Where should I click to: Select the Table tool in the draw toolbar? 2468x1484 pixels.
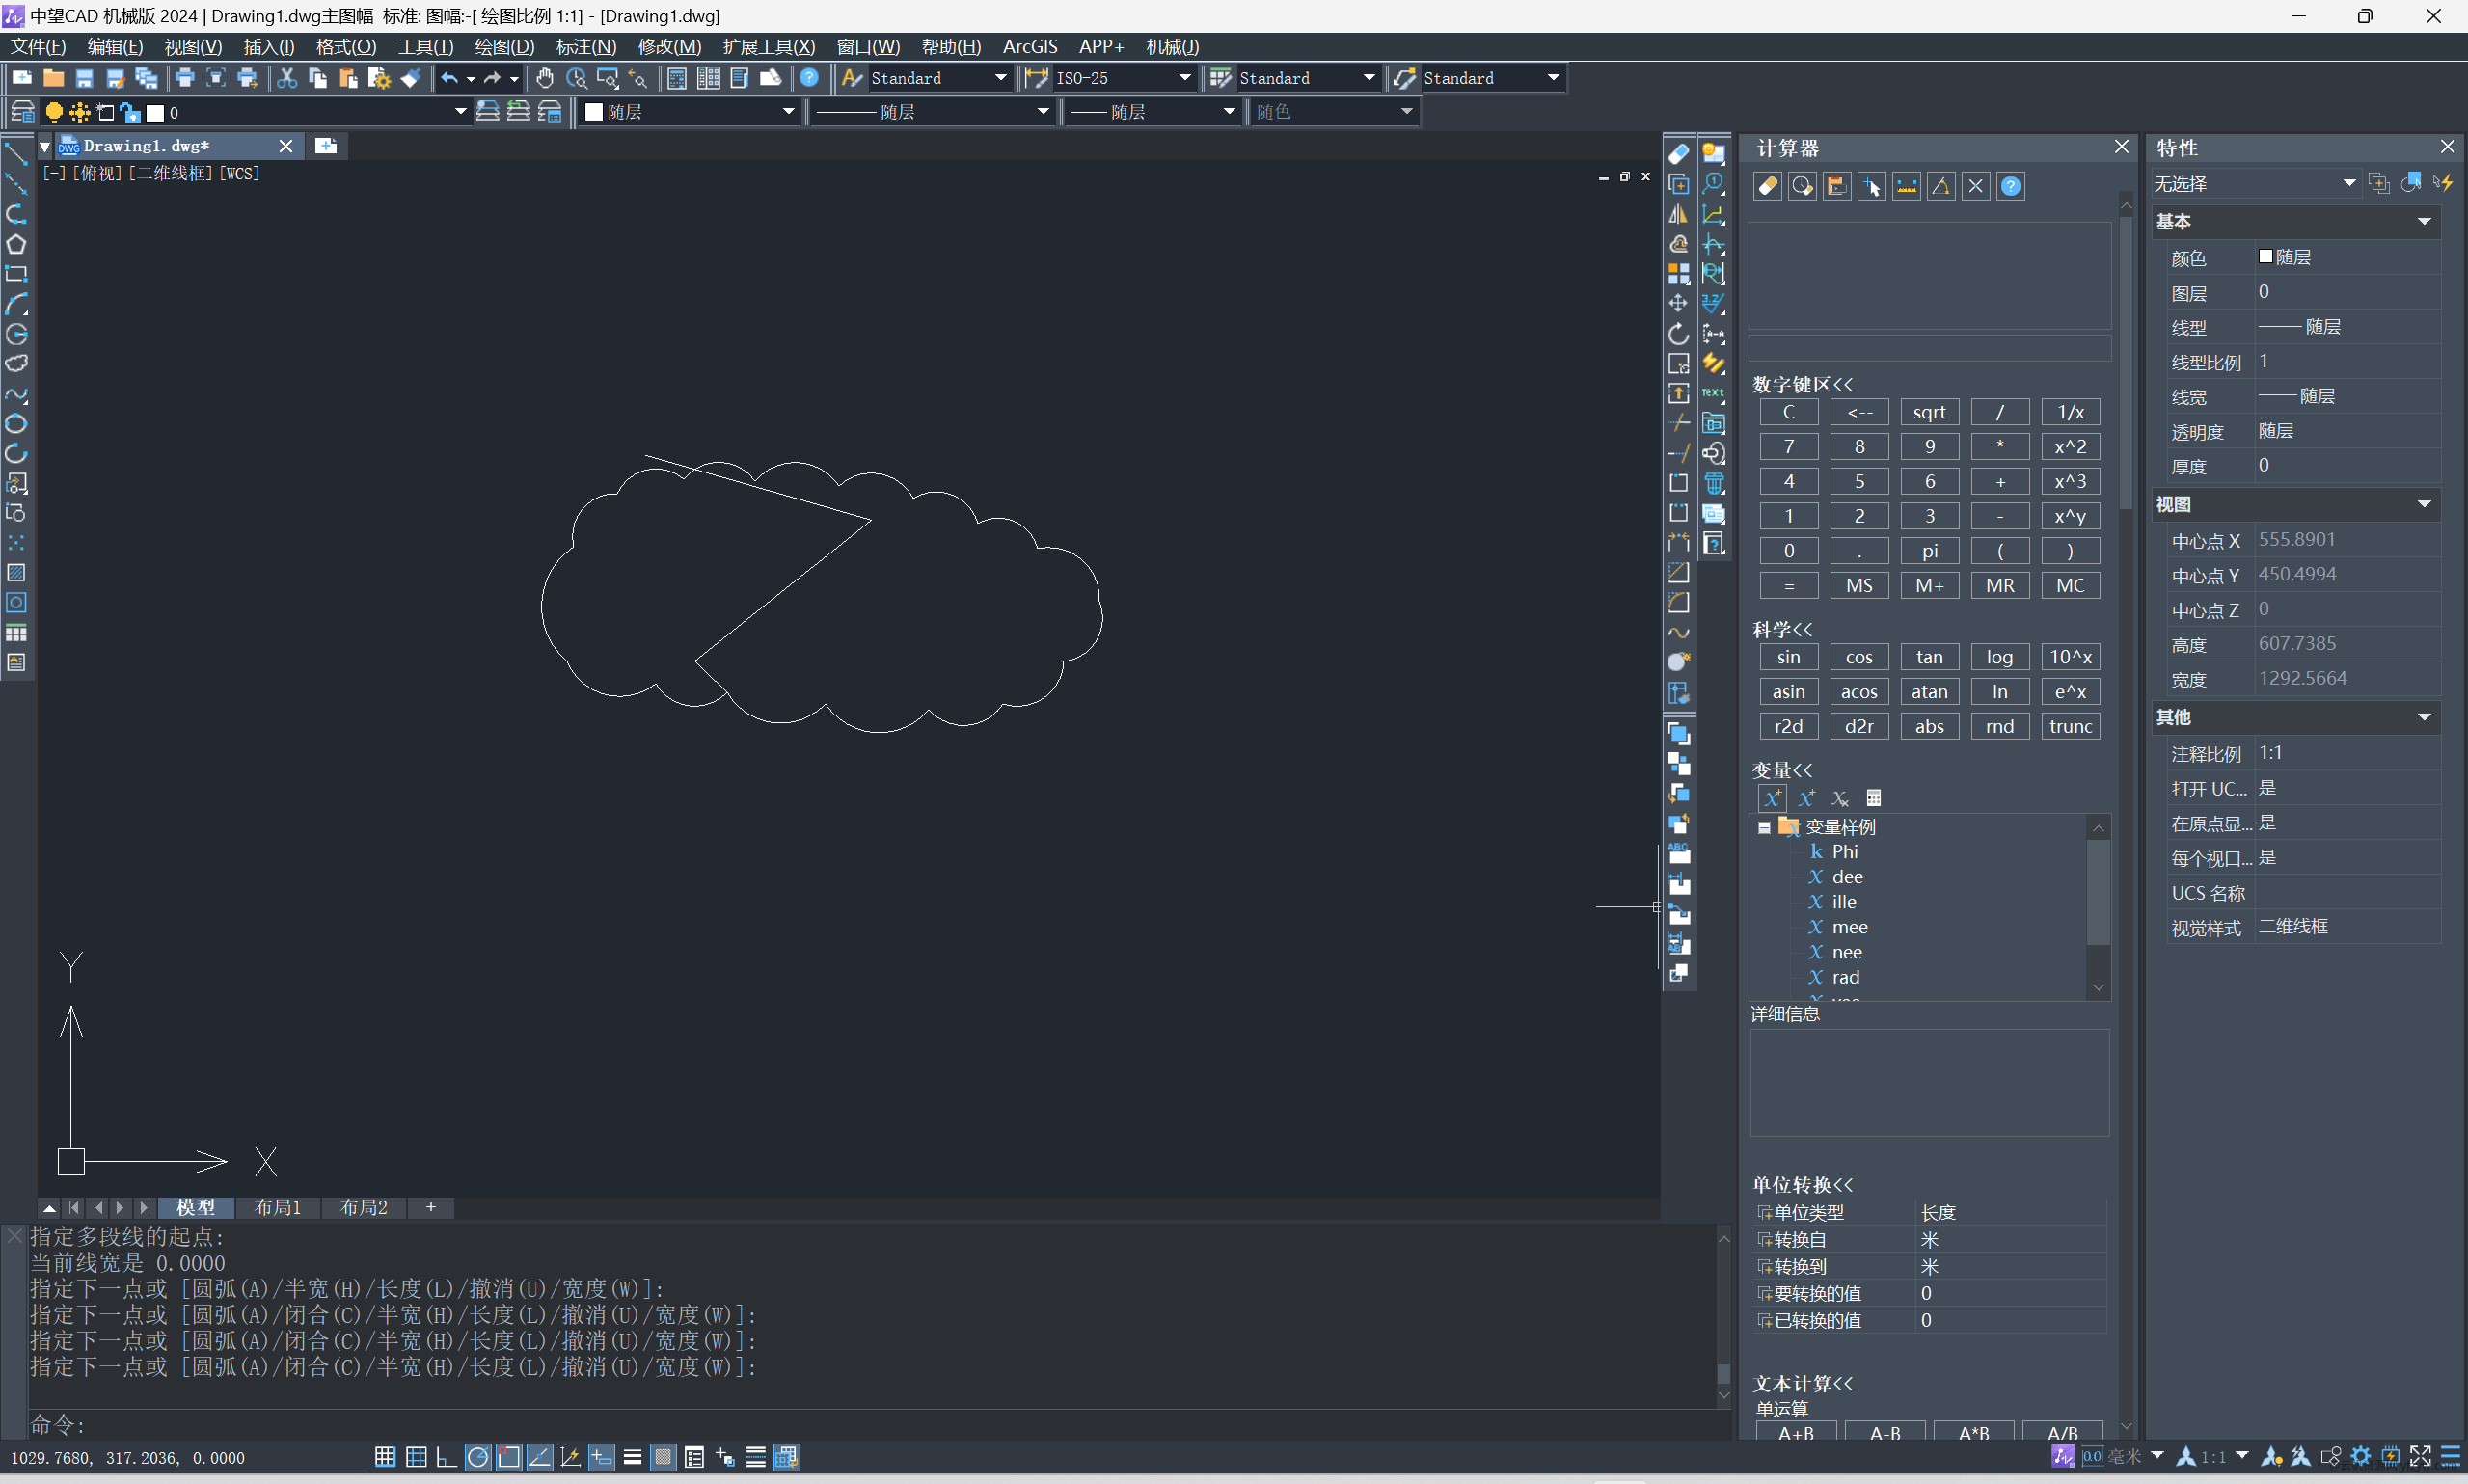pyautogui.click(x=16, y=633)
